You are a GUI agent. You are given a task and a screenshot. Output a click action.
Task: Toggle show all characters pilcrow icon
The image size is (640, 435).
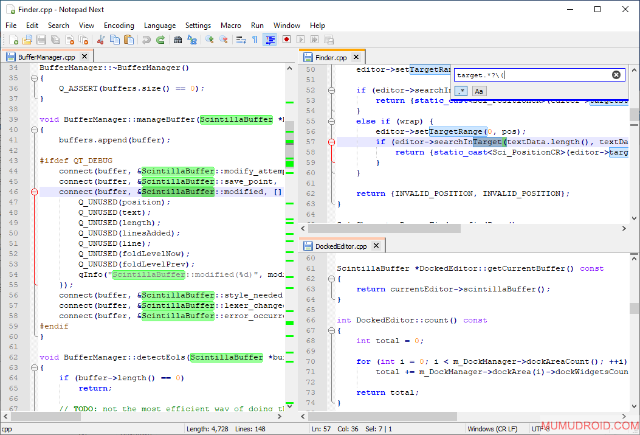[x=255, y=40]
